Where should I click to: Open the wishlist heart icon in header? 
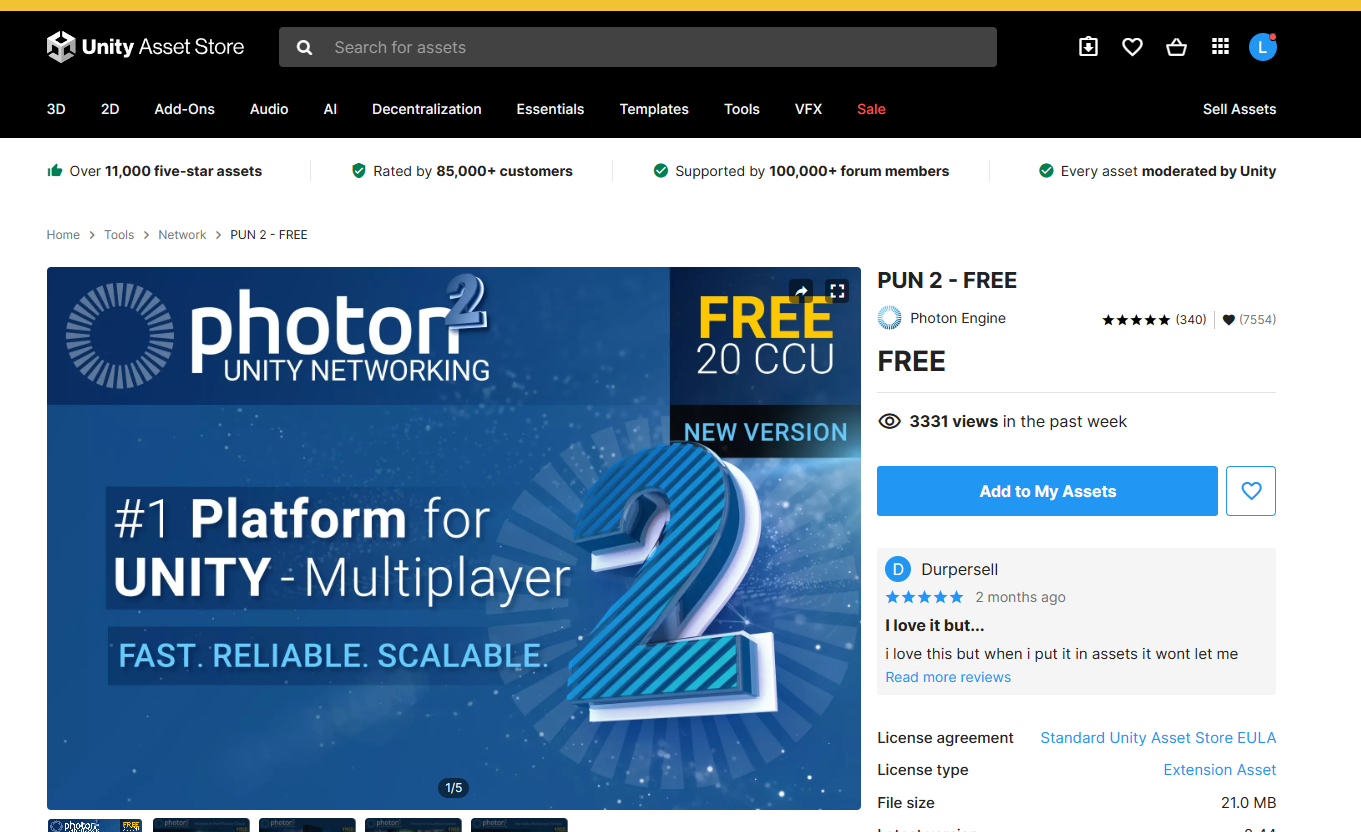point(1132,47)
